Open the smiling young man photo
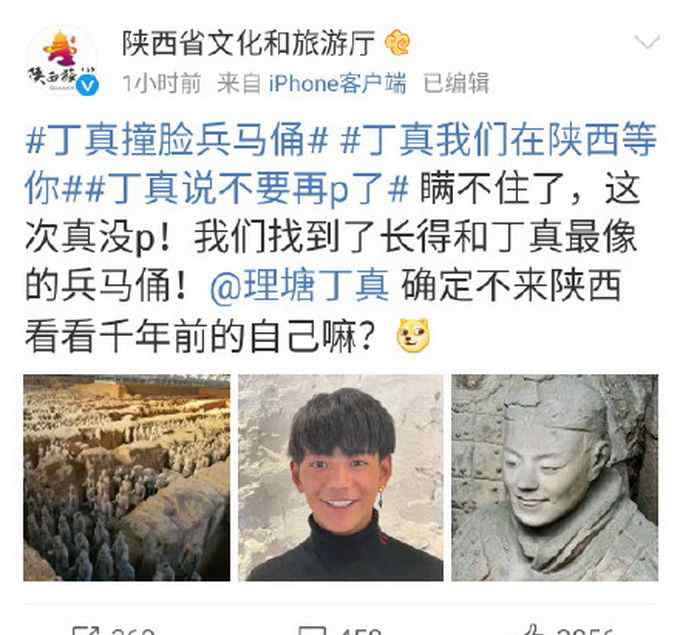This screenshot has height=635, width=680. [341, 478]
